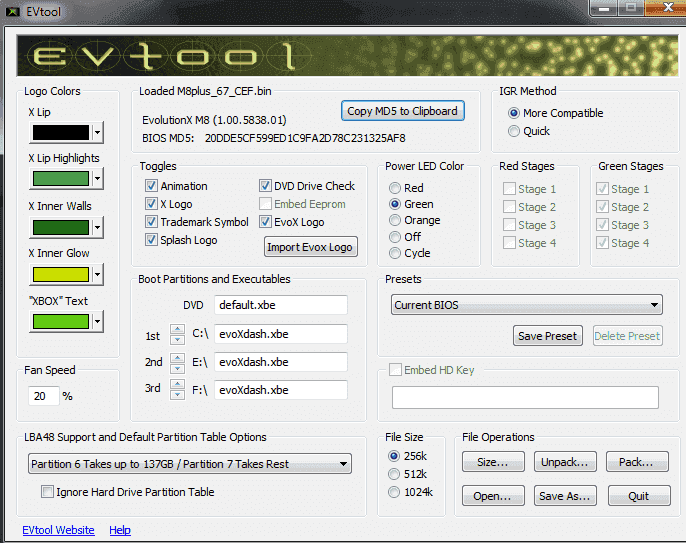The width and height of the screenshot is (686, 543).
Task: Set Power LED Color to Orange
Action: tap(395, 220)
